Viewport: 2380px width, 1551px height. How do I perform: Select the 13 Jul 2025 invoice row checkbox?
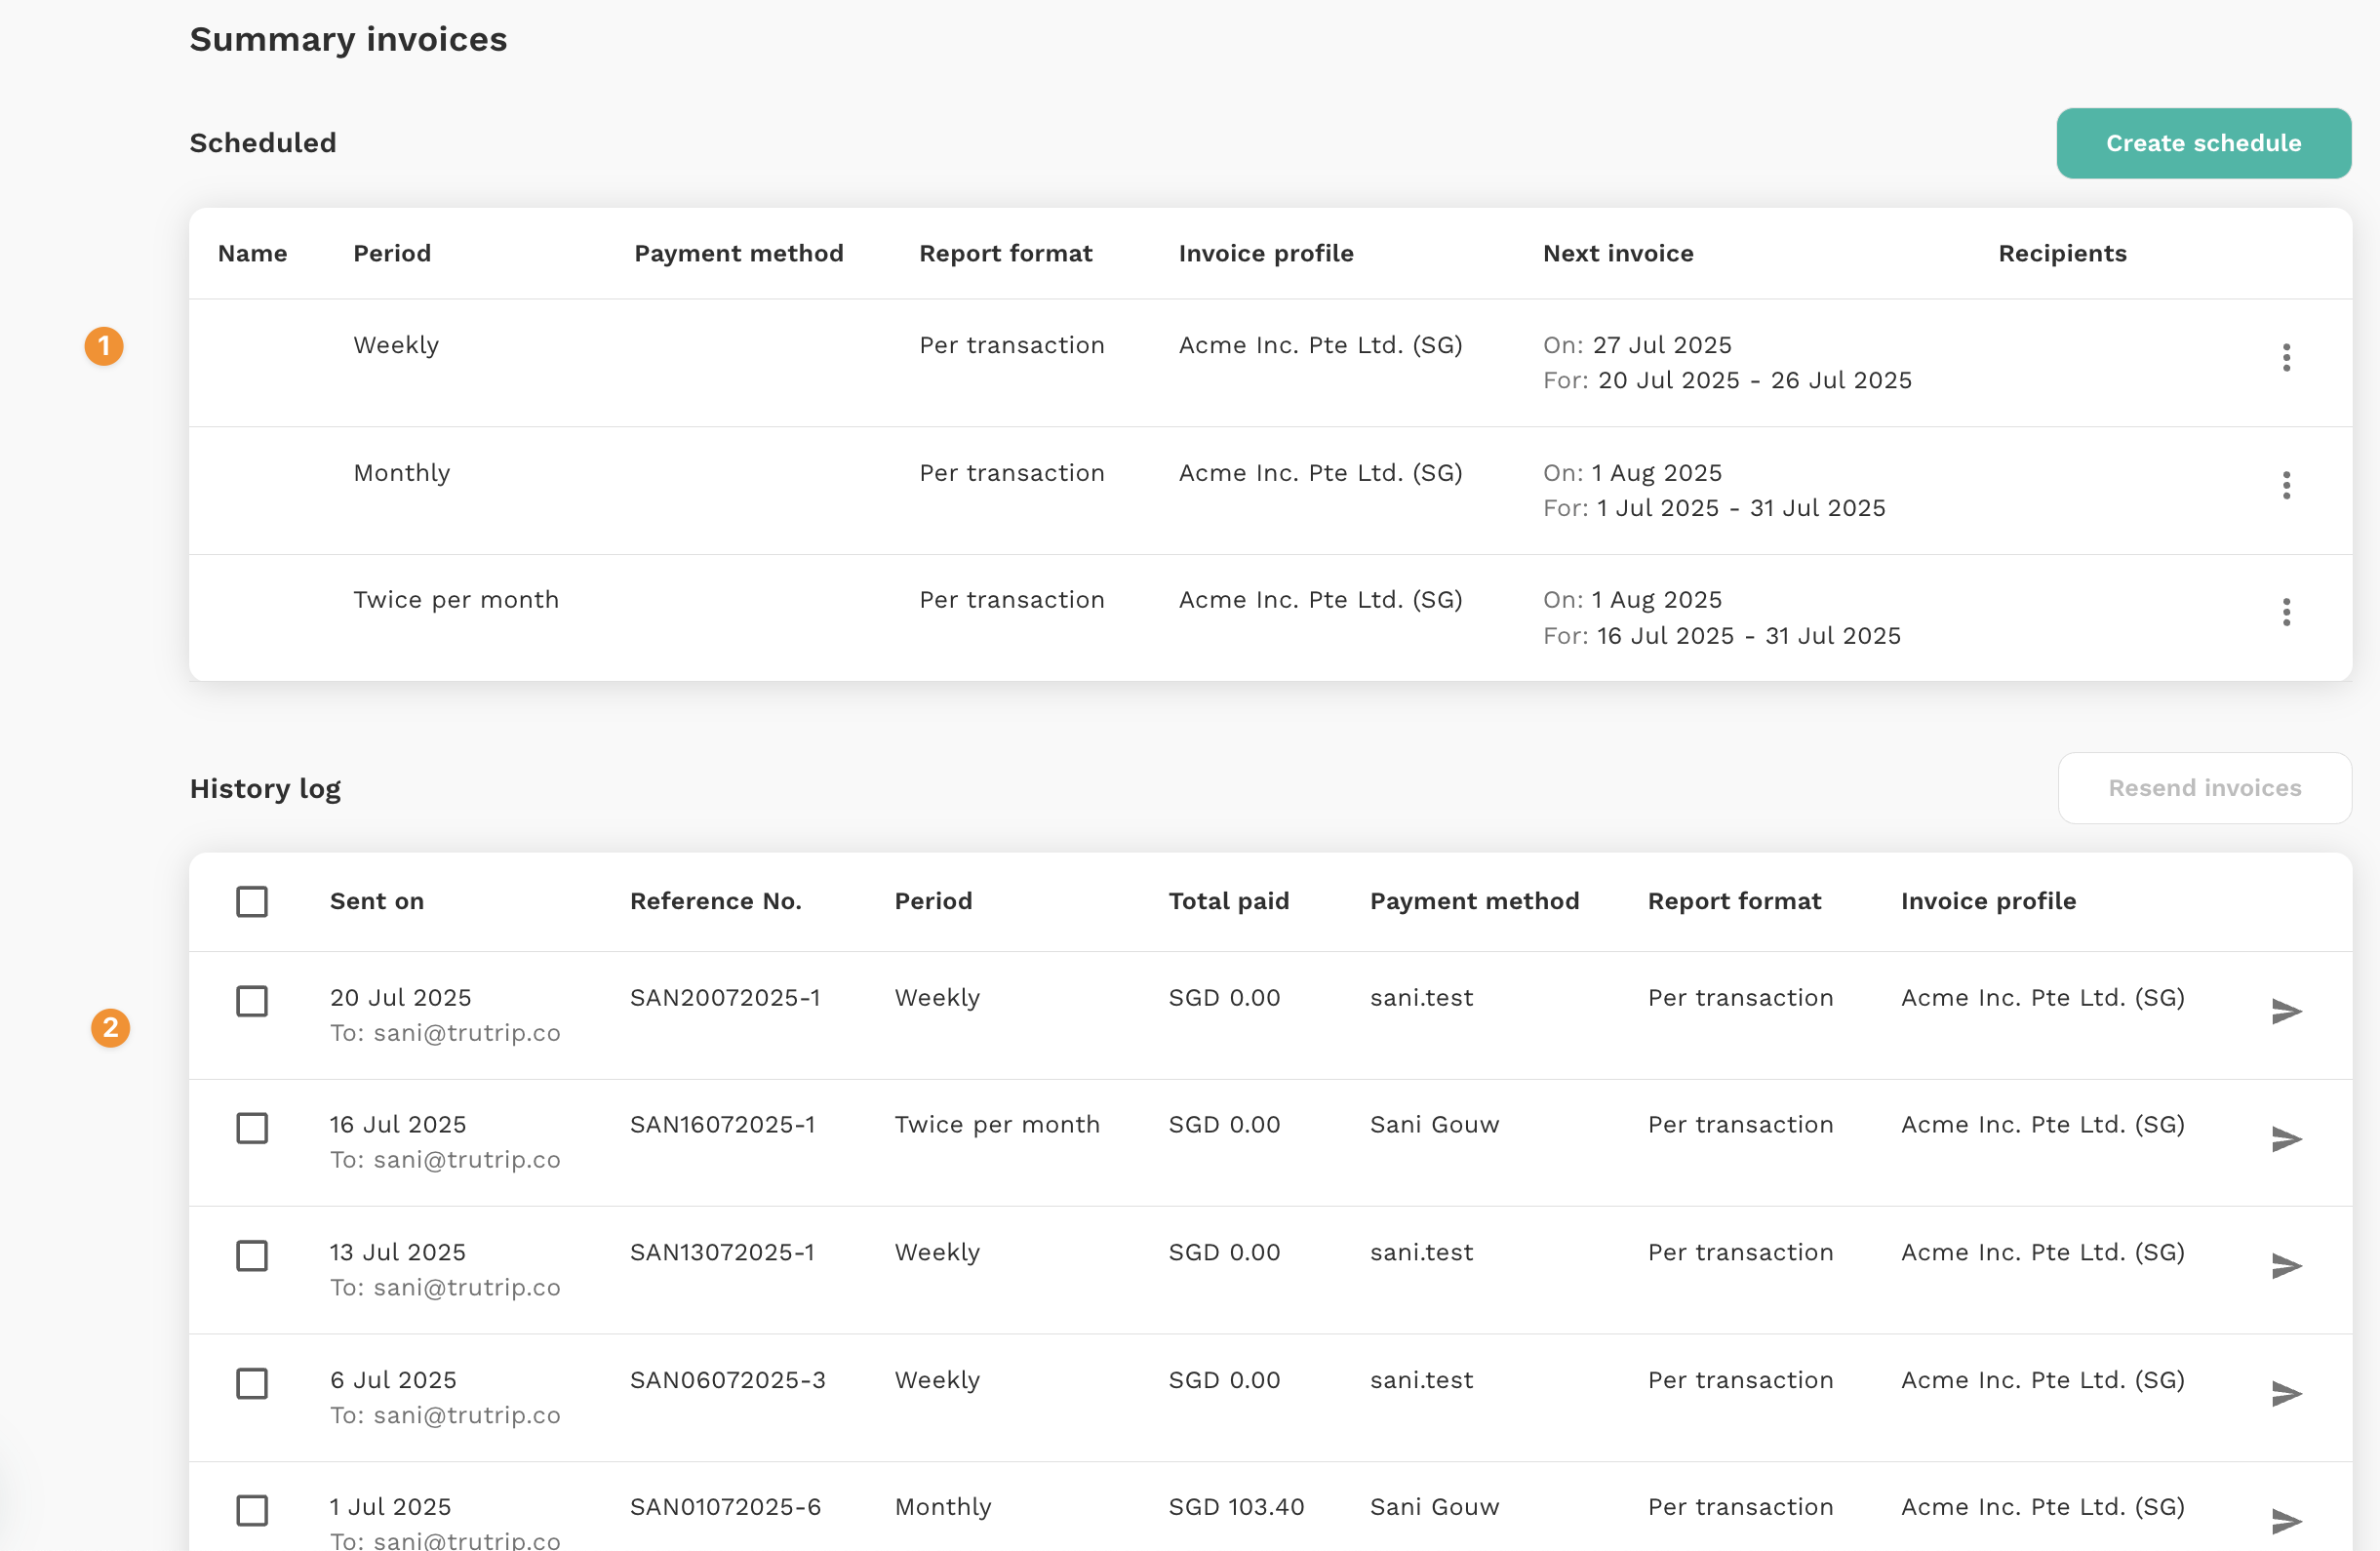252,1256
